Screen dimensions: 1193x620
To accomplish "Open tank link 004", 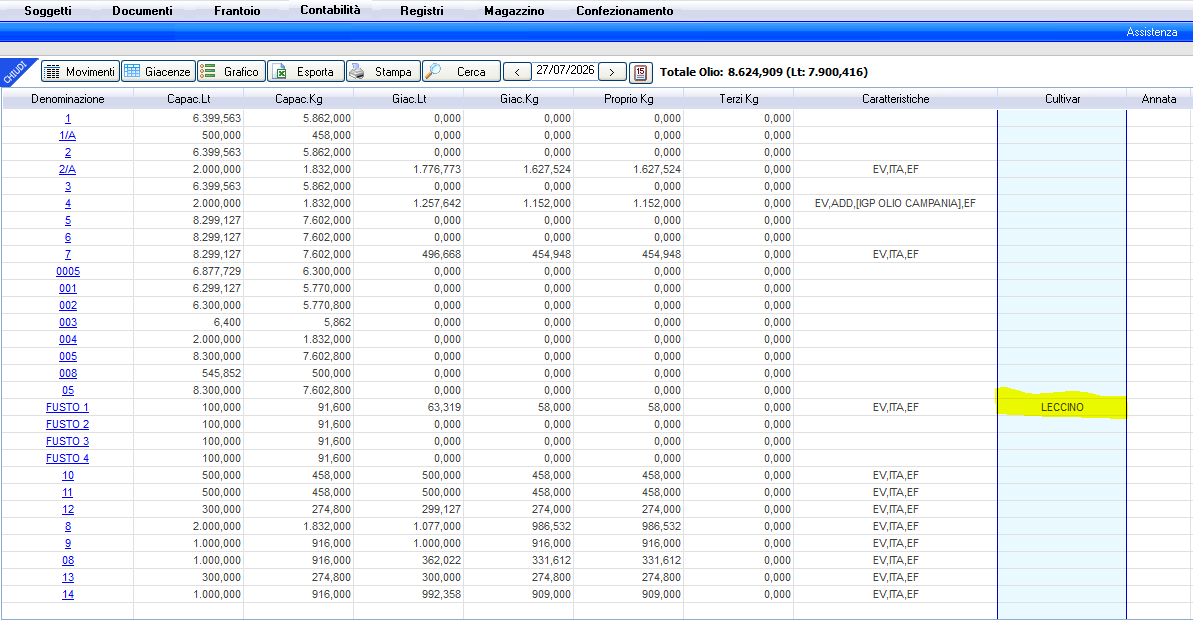I will [68, 339].
